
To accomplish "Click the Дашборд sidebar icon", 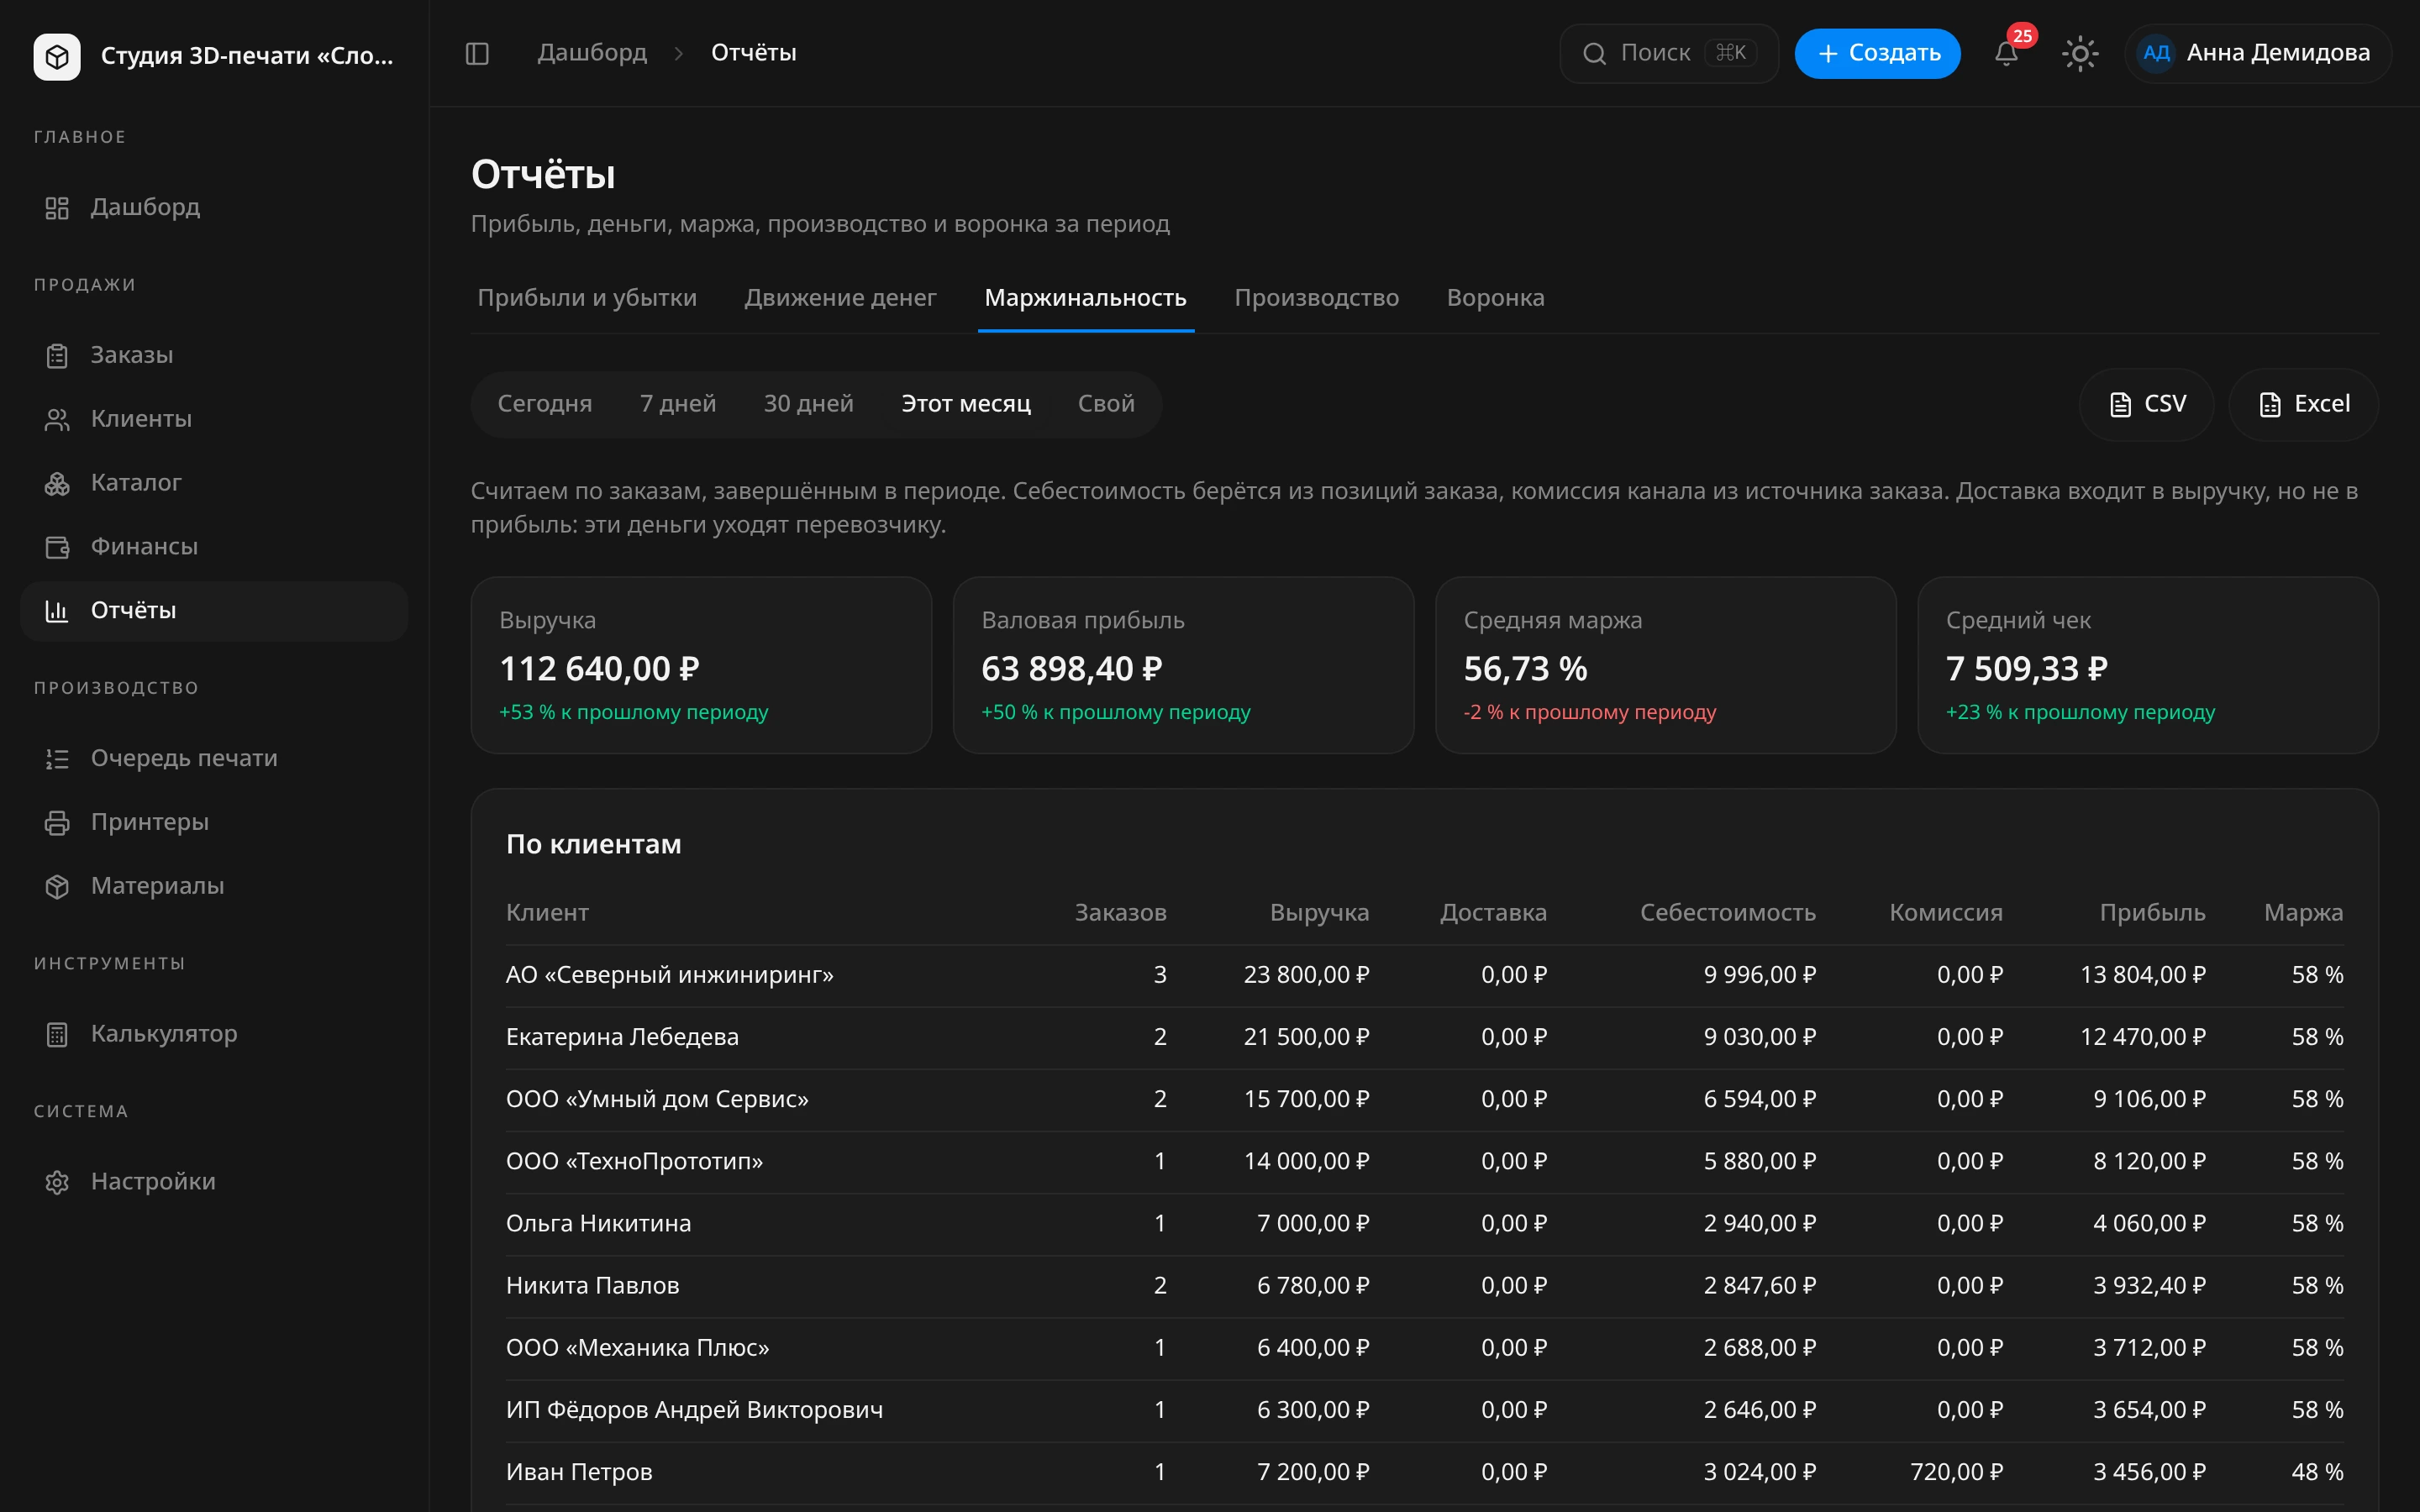I will tap(57, 208).
